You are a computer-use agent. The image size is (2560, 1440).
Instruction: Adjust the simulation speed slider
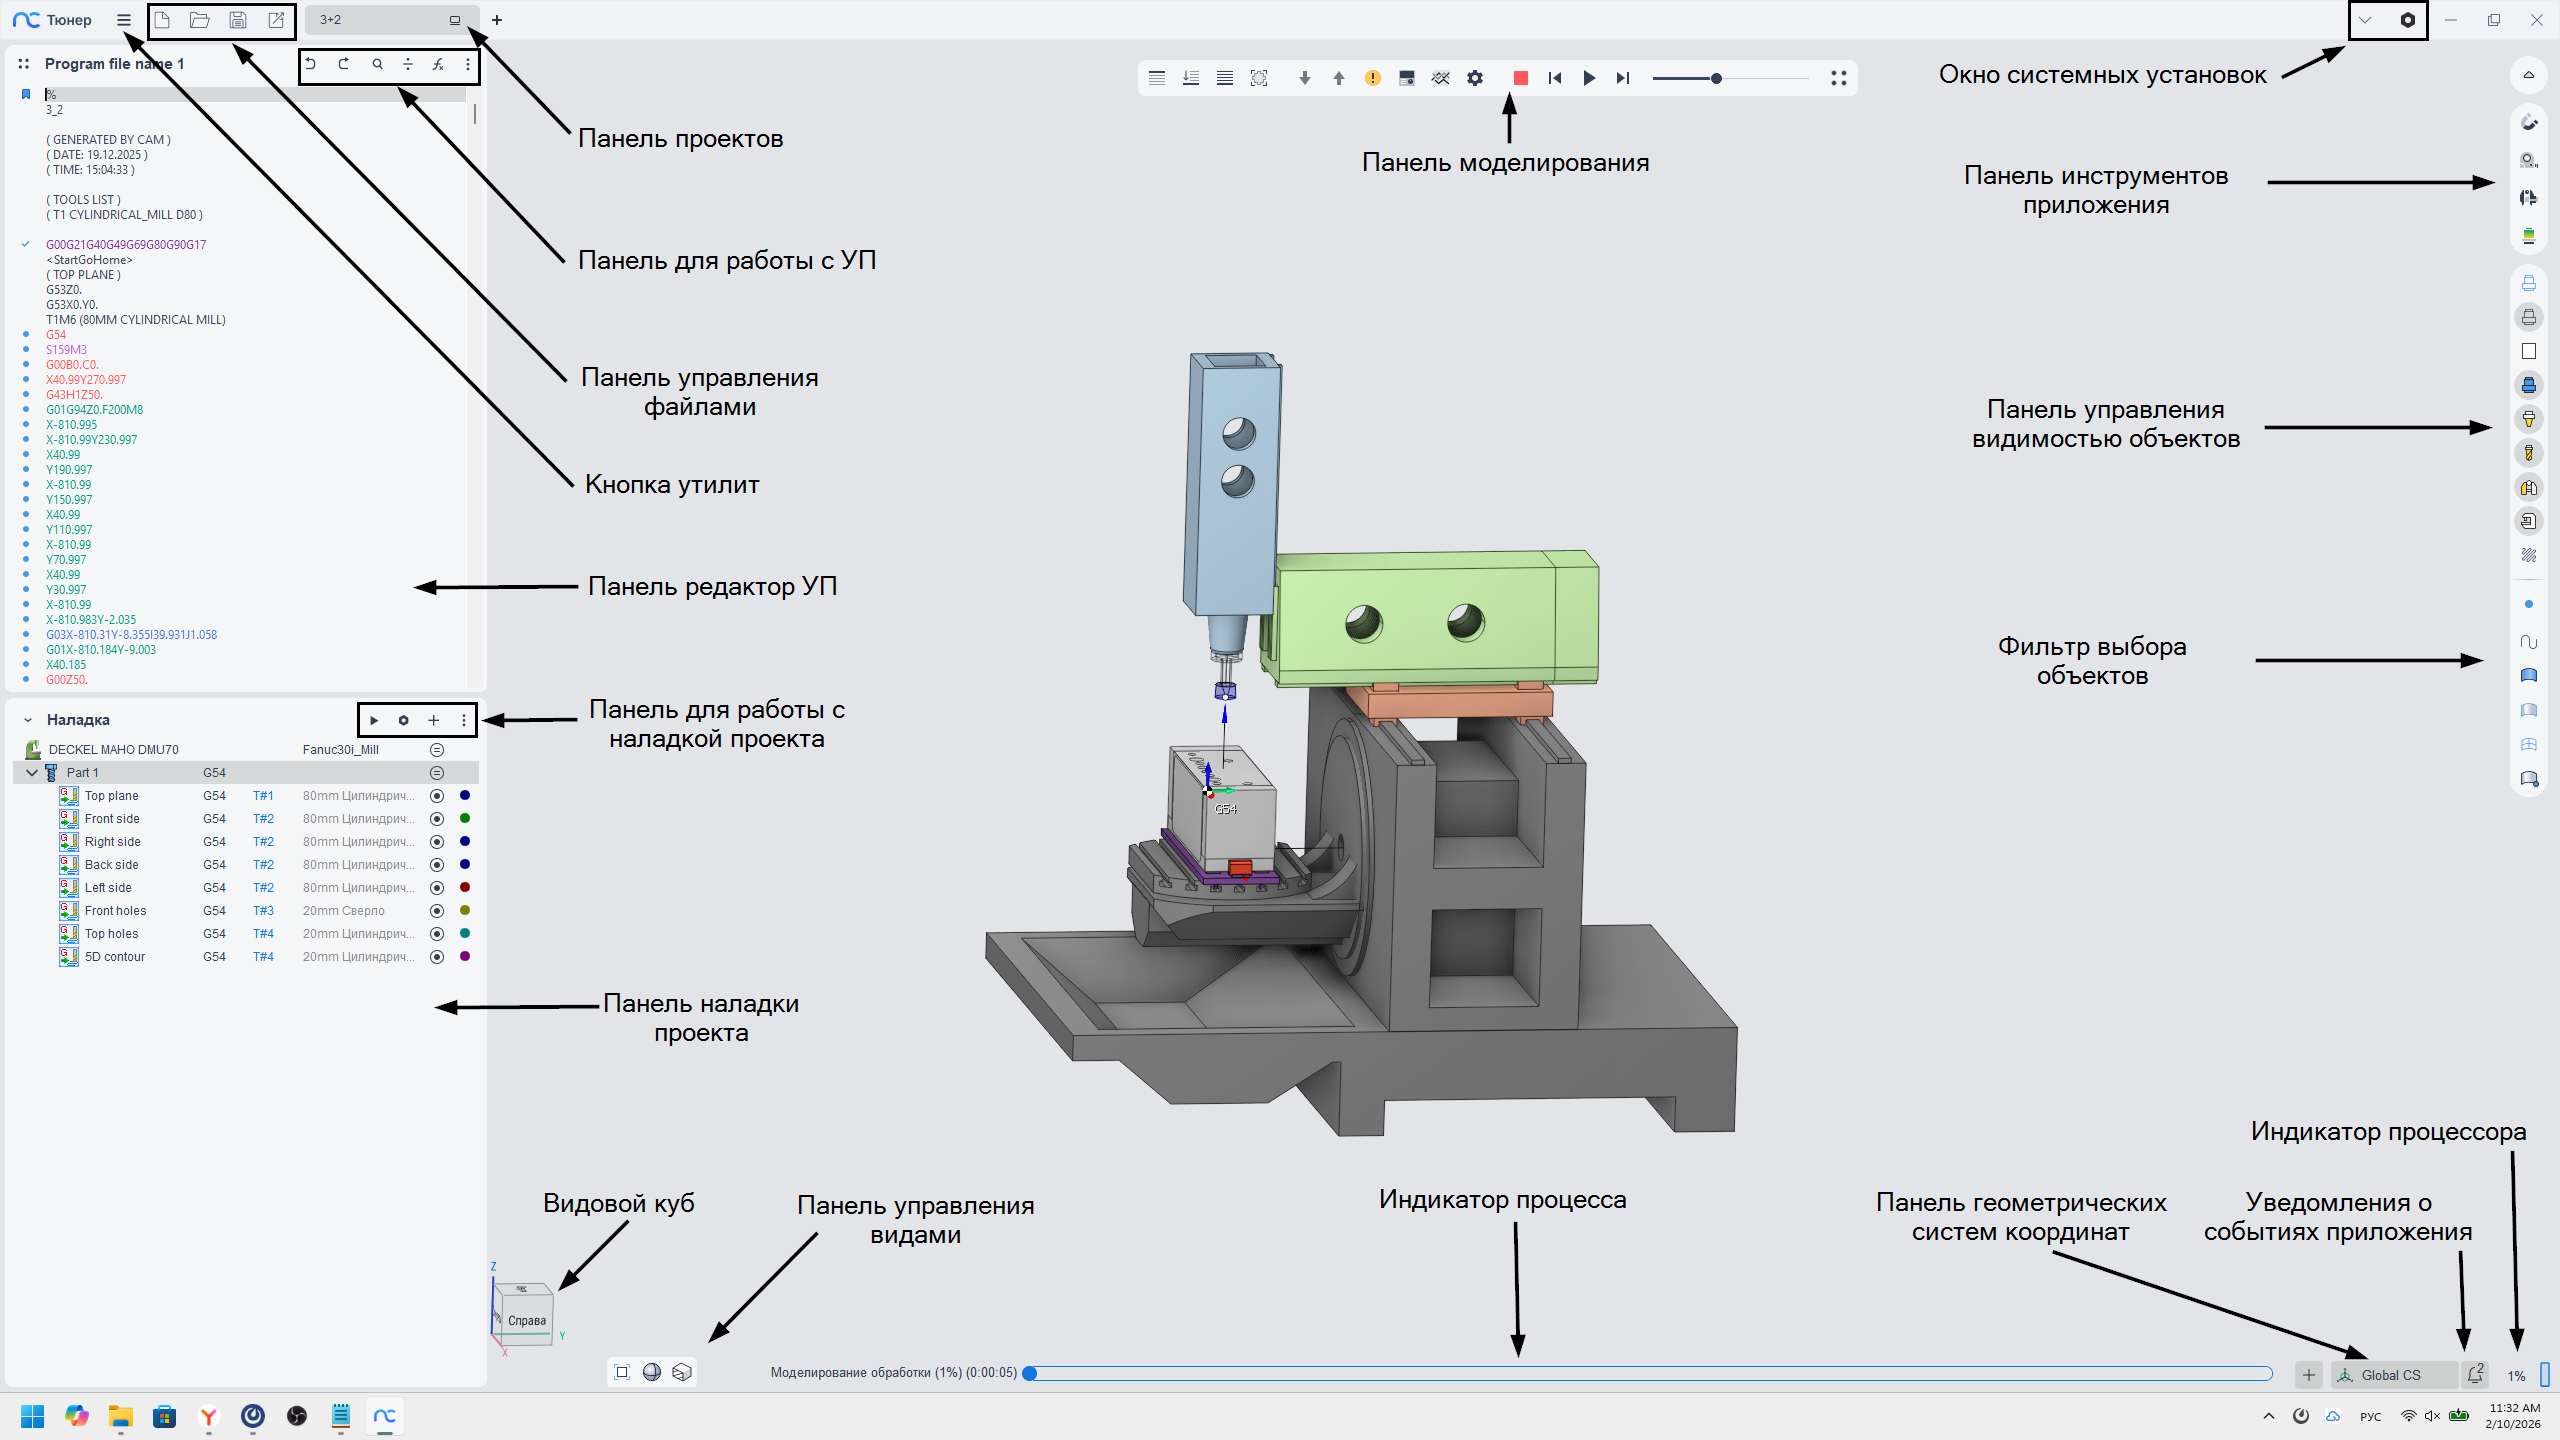(x=1716, y=78)
